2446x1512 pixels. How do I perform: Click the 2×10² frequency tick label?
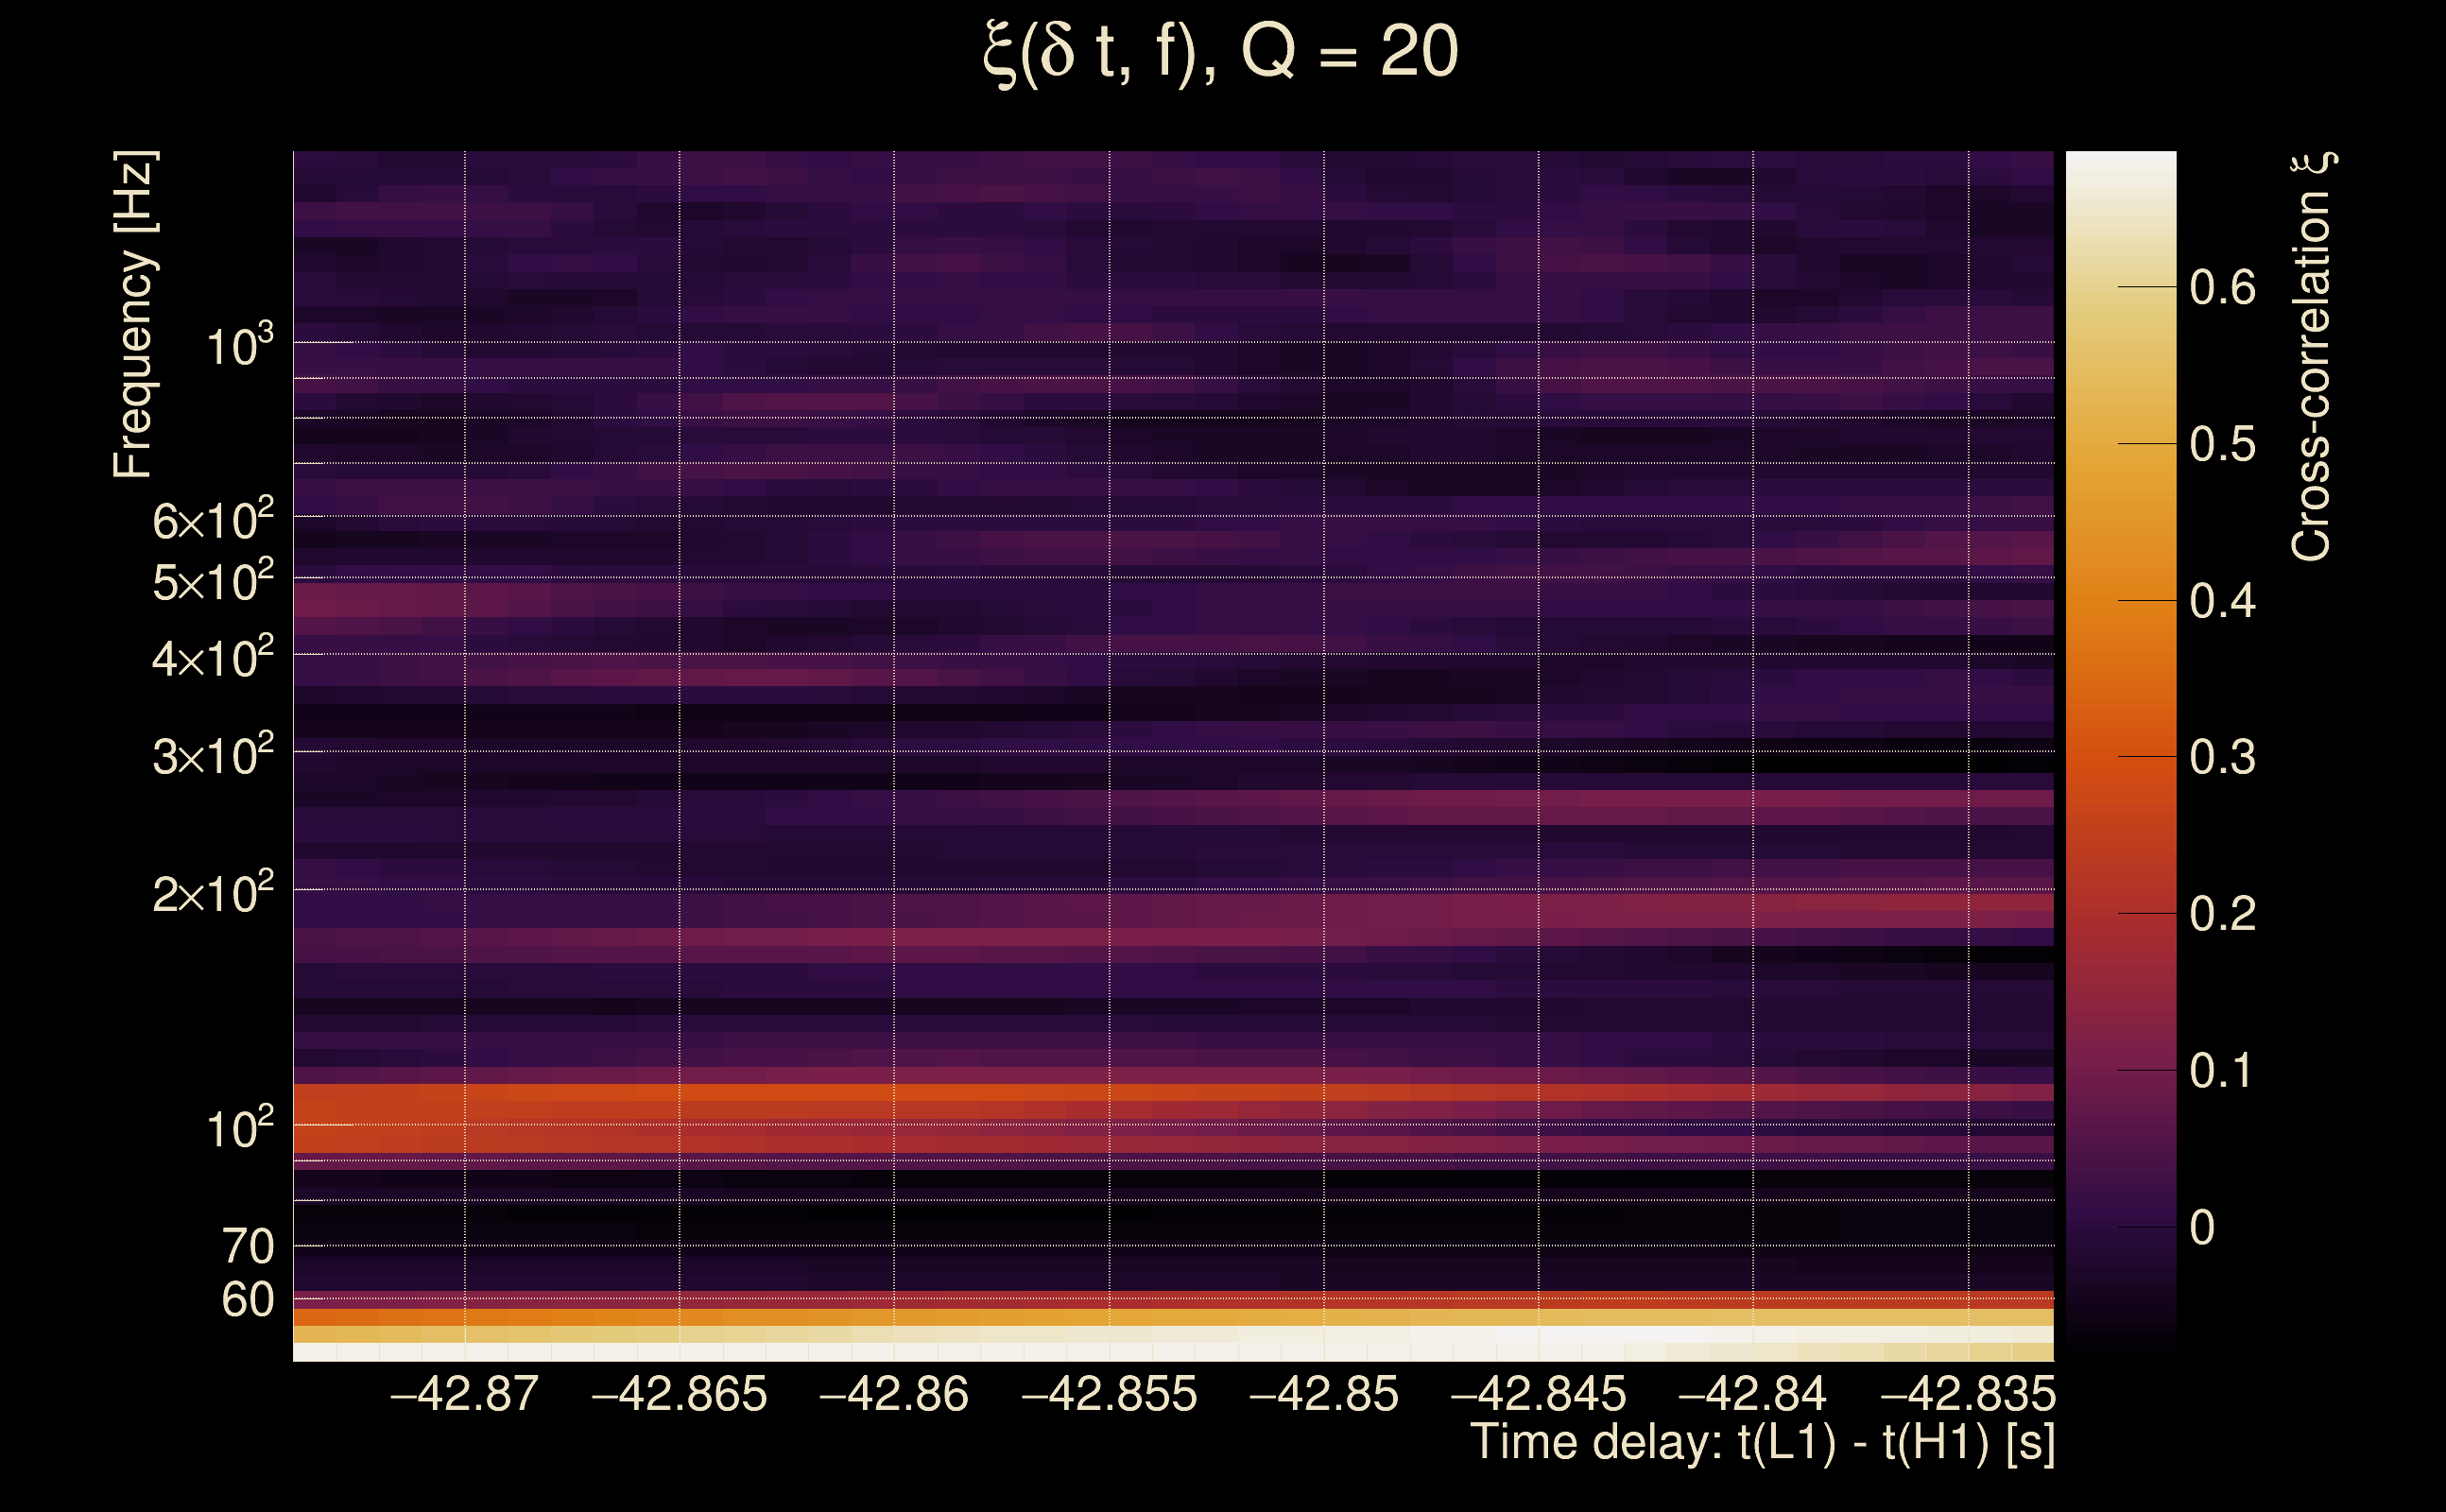click(213, 893)
